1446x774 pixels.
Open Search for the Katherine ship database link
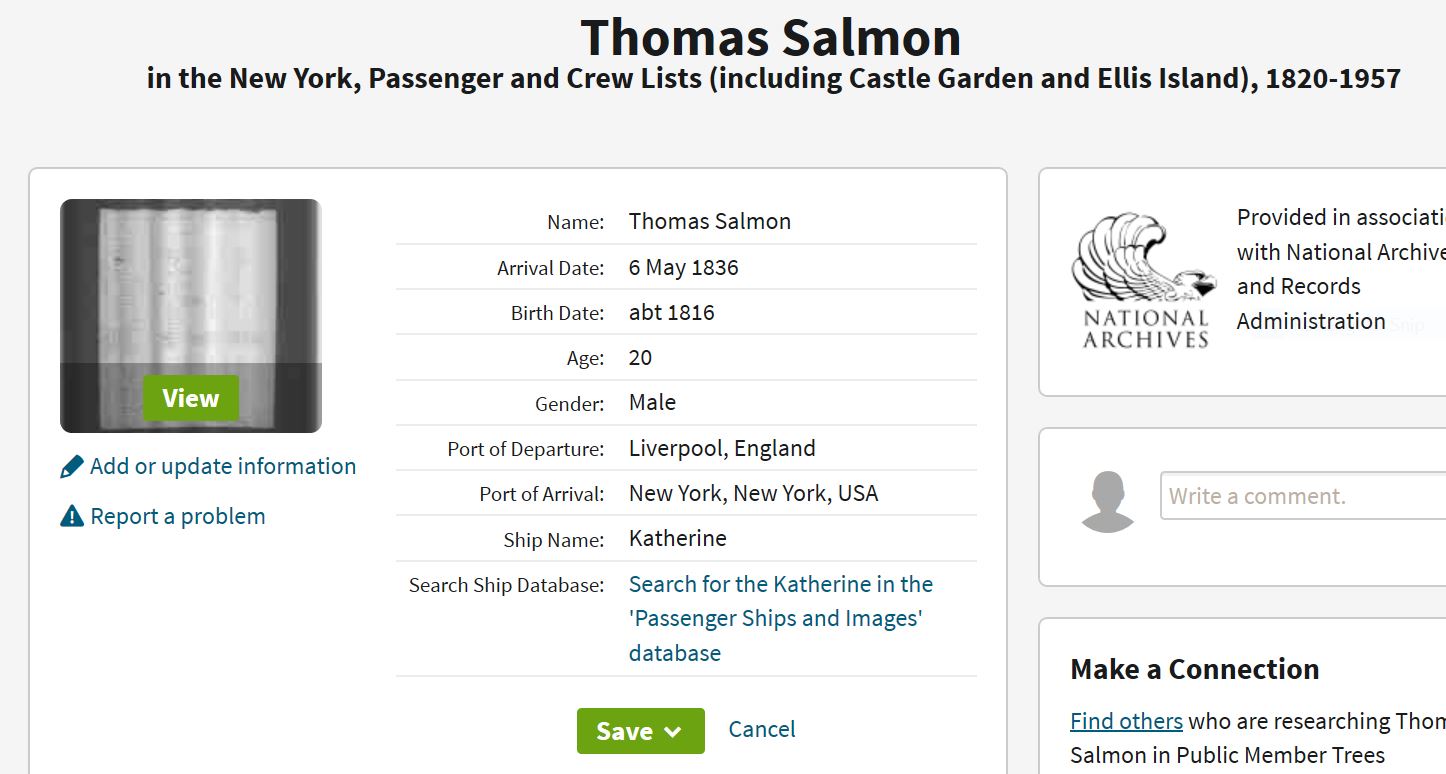(x=781, y=618)
